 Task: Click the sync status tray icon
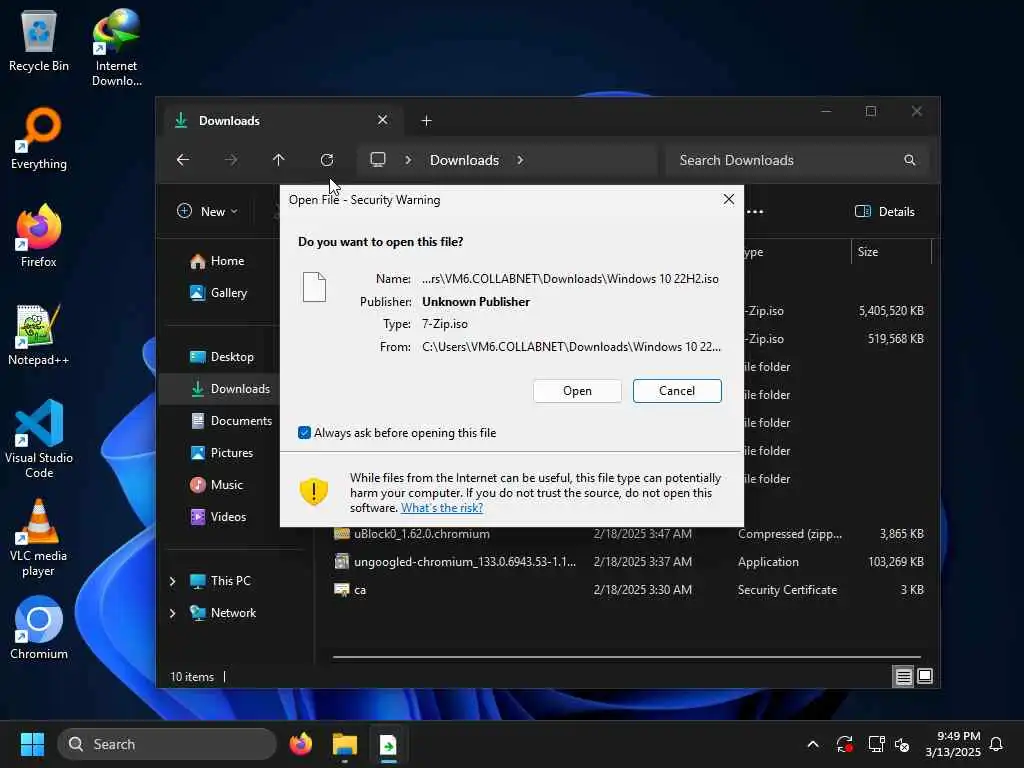pyautogui.click(x=844, y=744)
